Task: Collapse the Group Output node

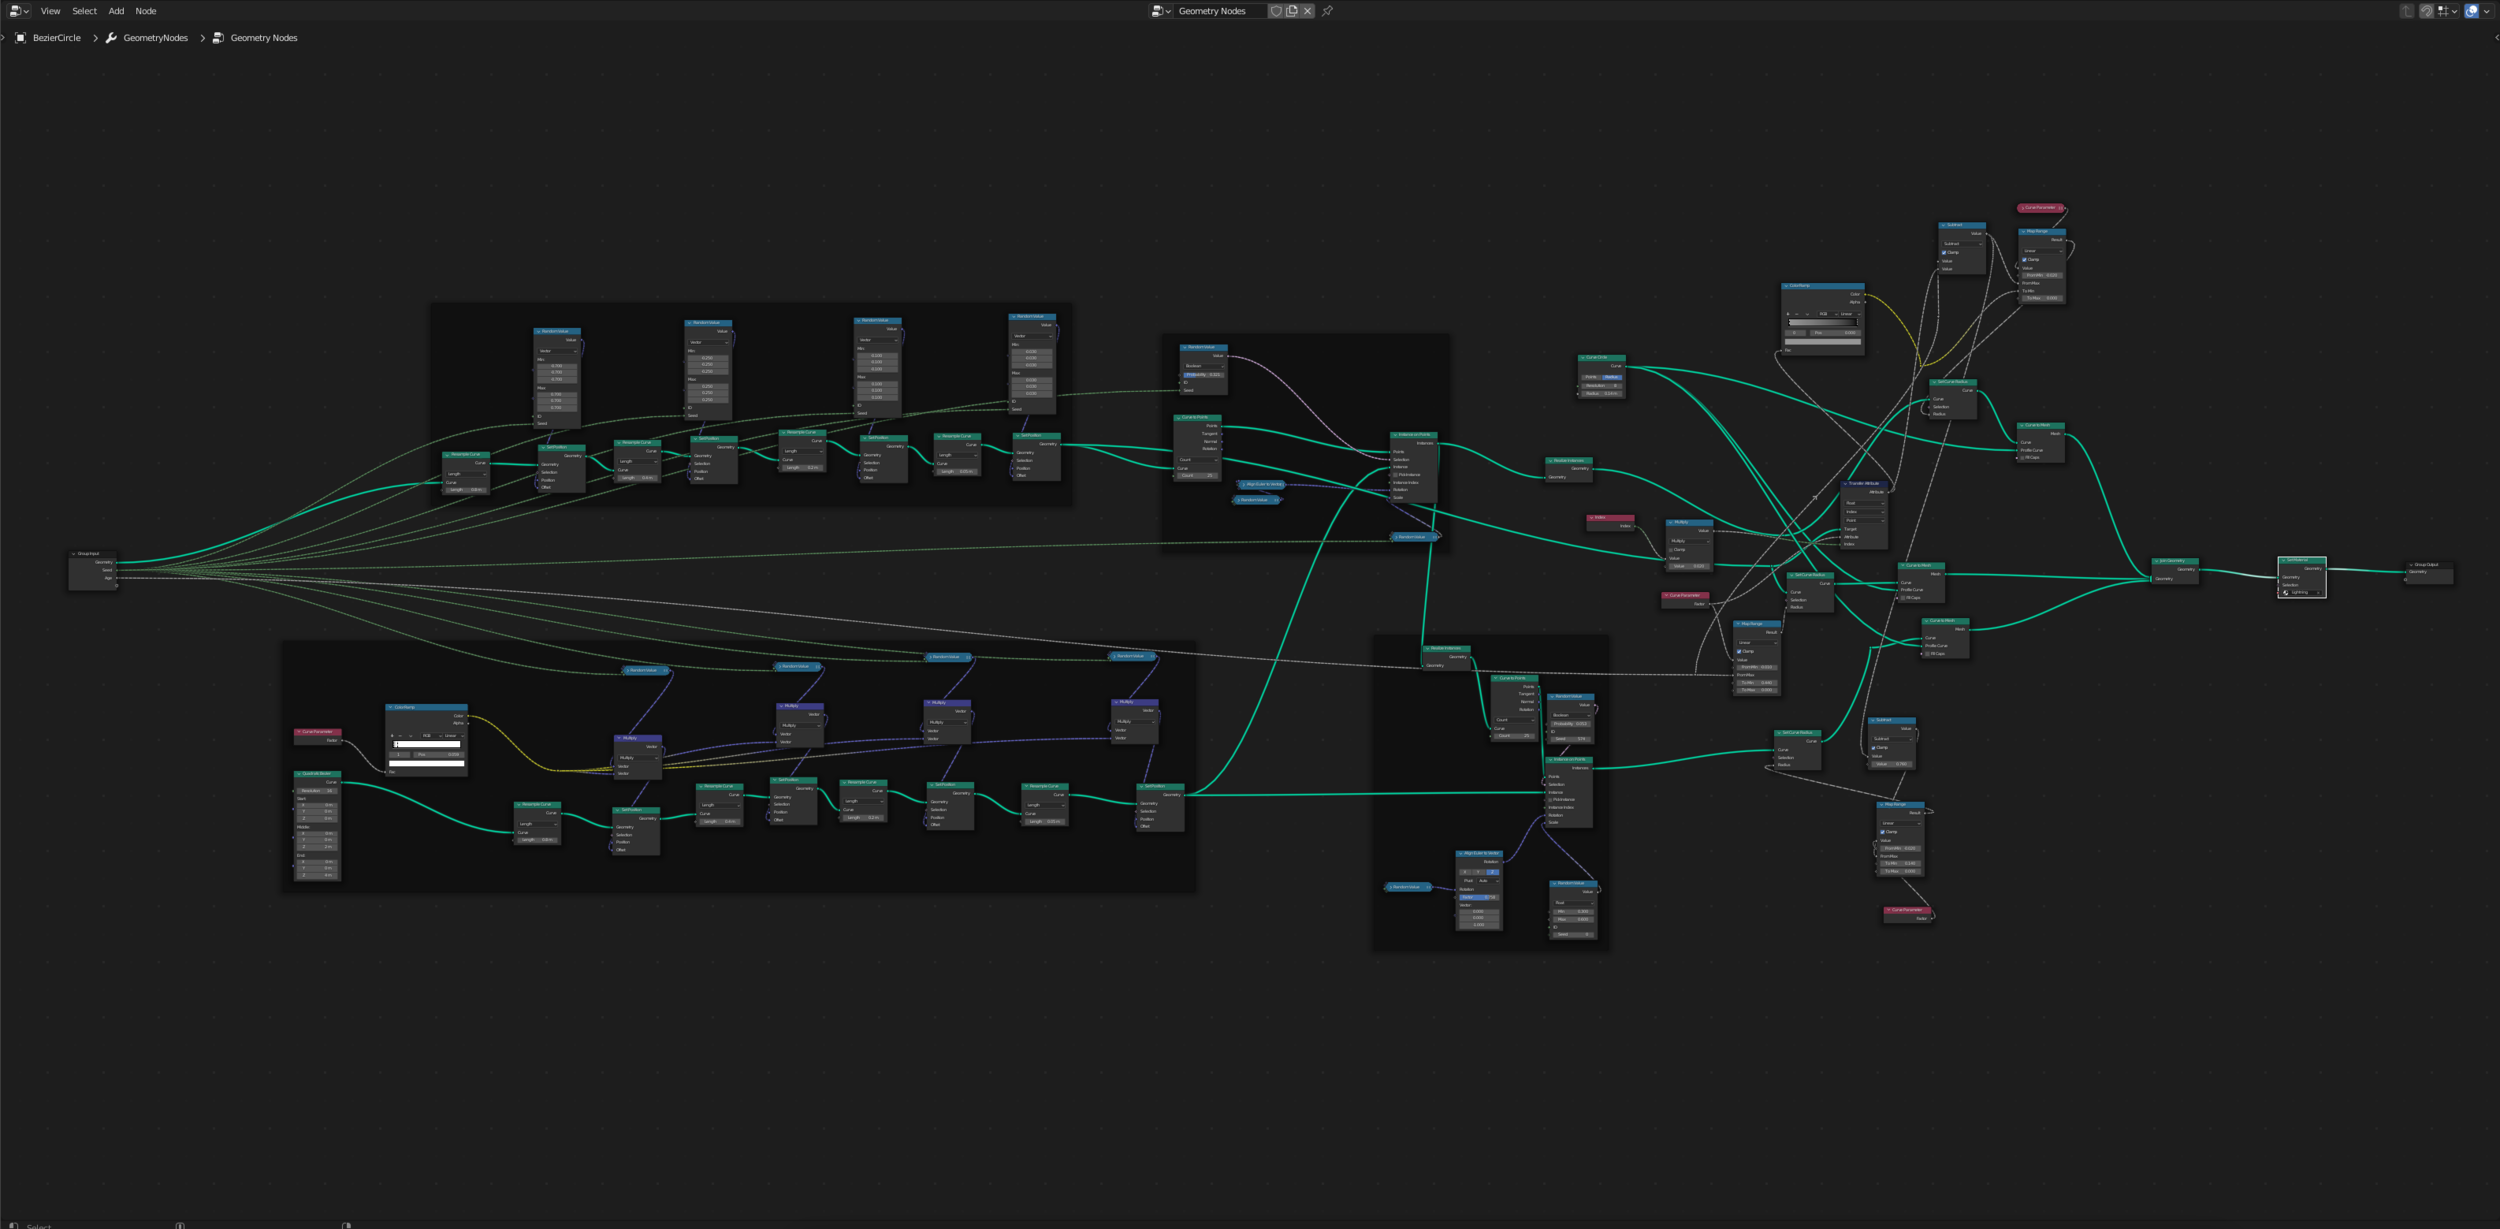Action: [2410, 565]
